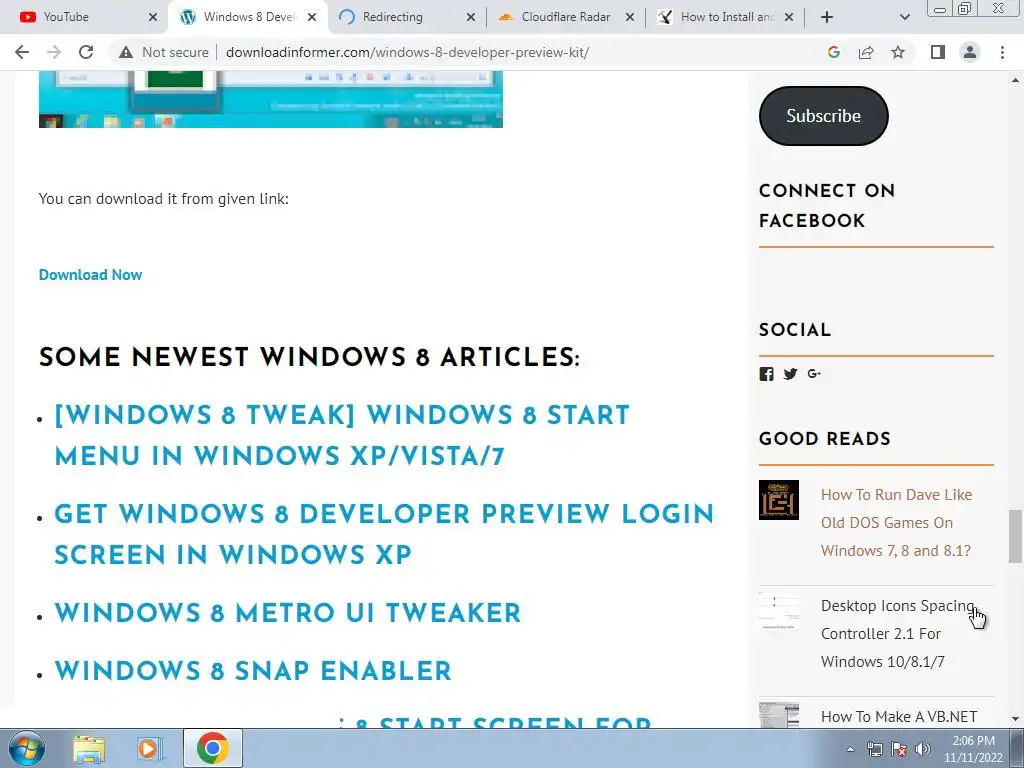Open a new tab with the plus button

pyautogui.click(x=827, y=17)
